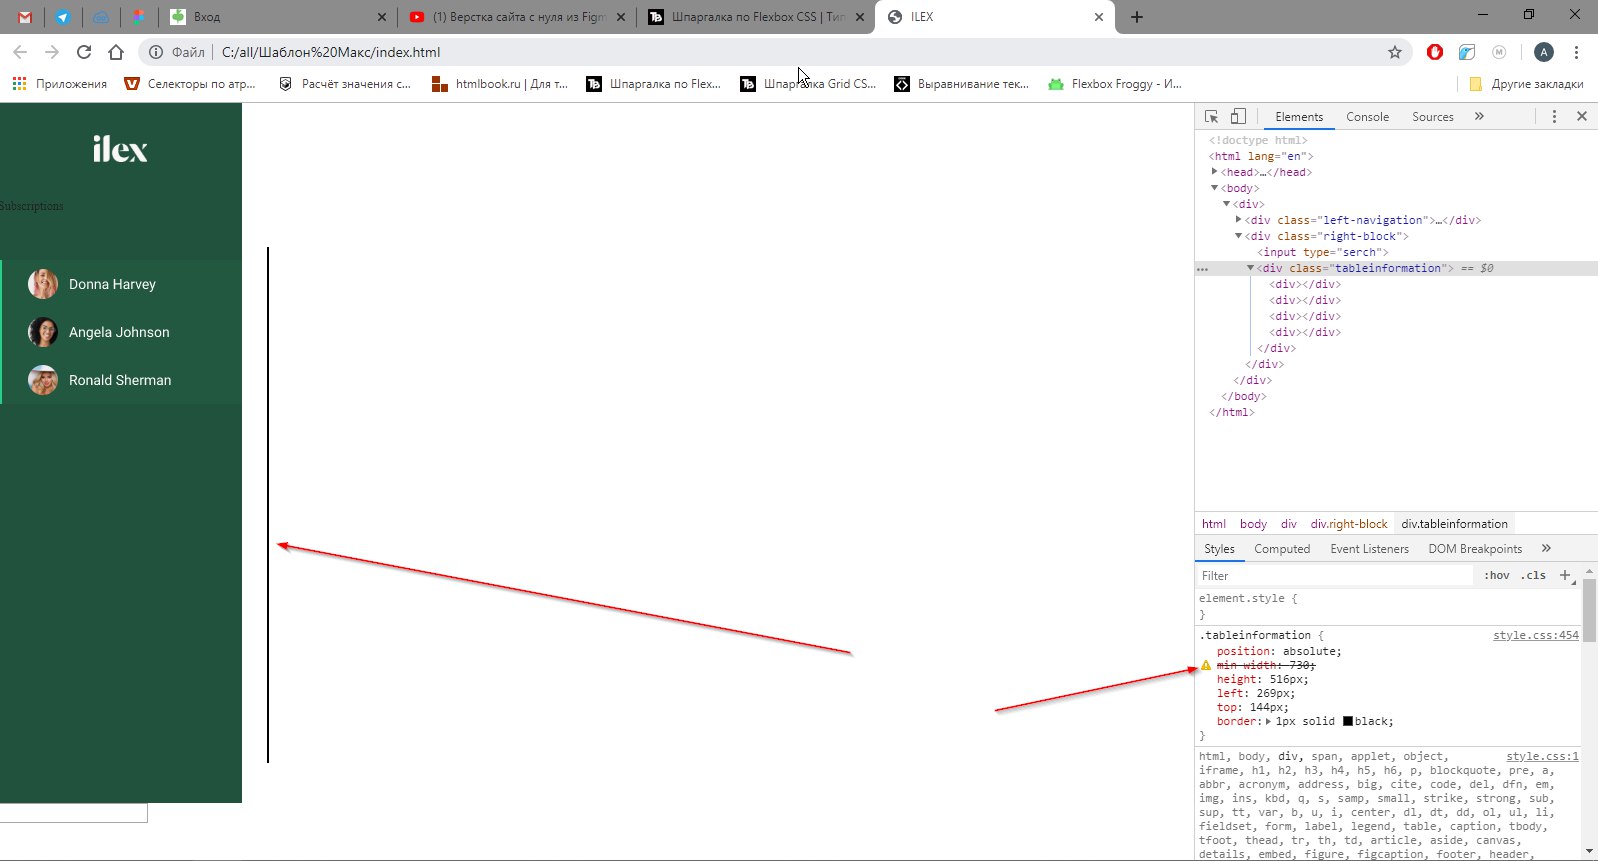Select div.right-block in the breadcrumb

1349,524
